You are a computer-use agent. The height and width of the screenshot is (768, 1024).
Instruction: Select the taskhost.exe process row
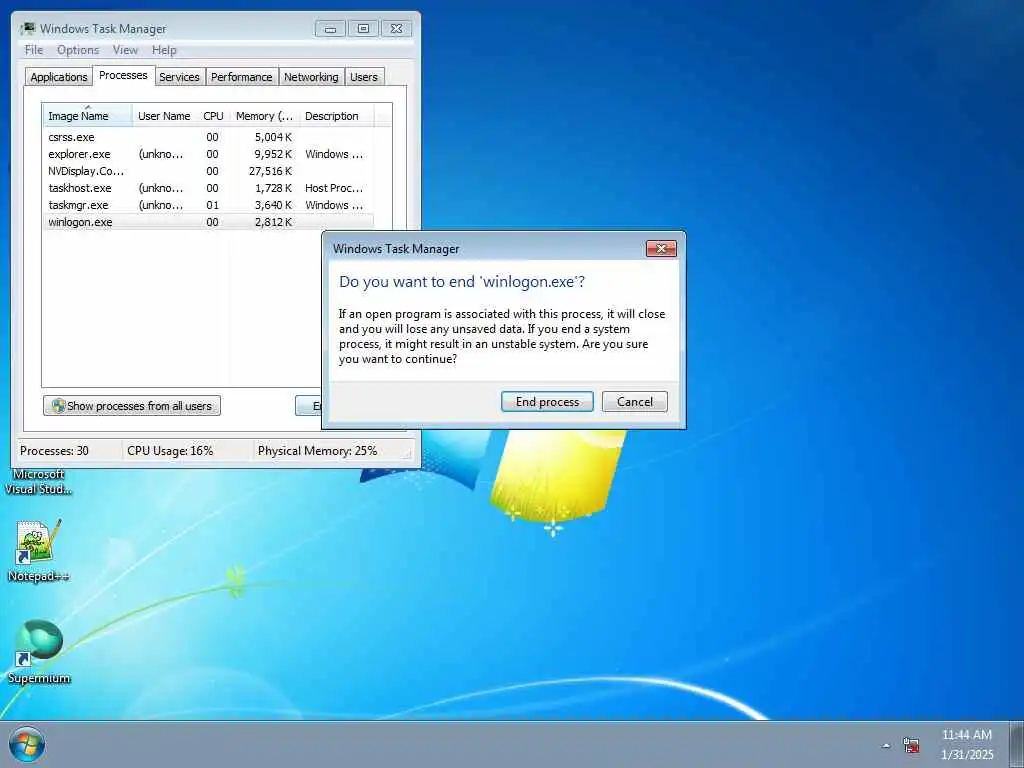coord(208,188)
